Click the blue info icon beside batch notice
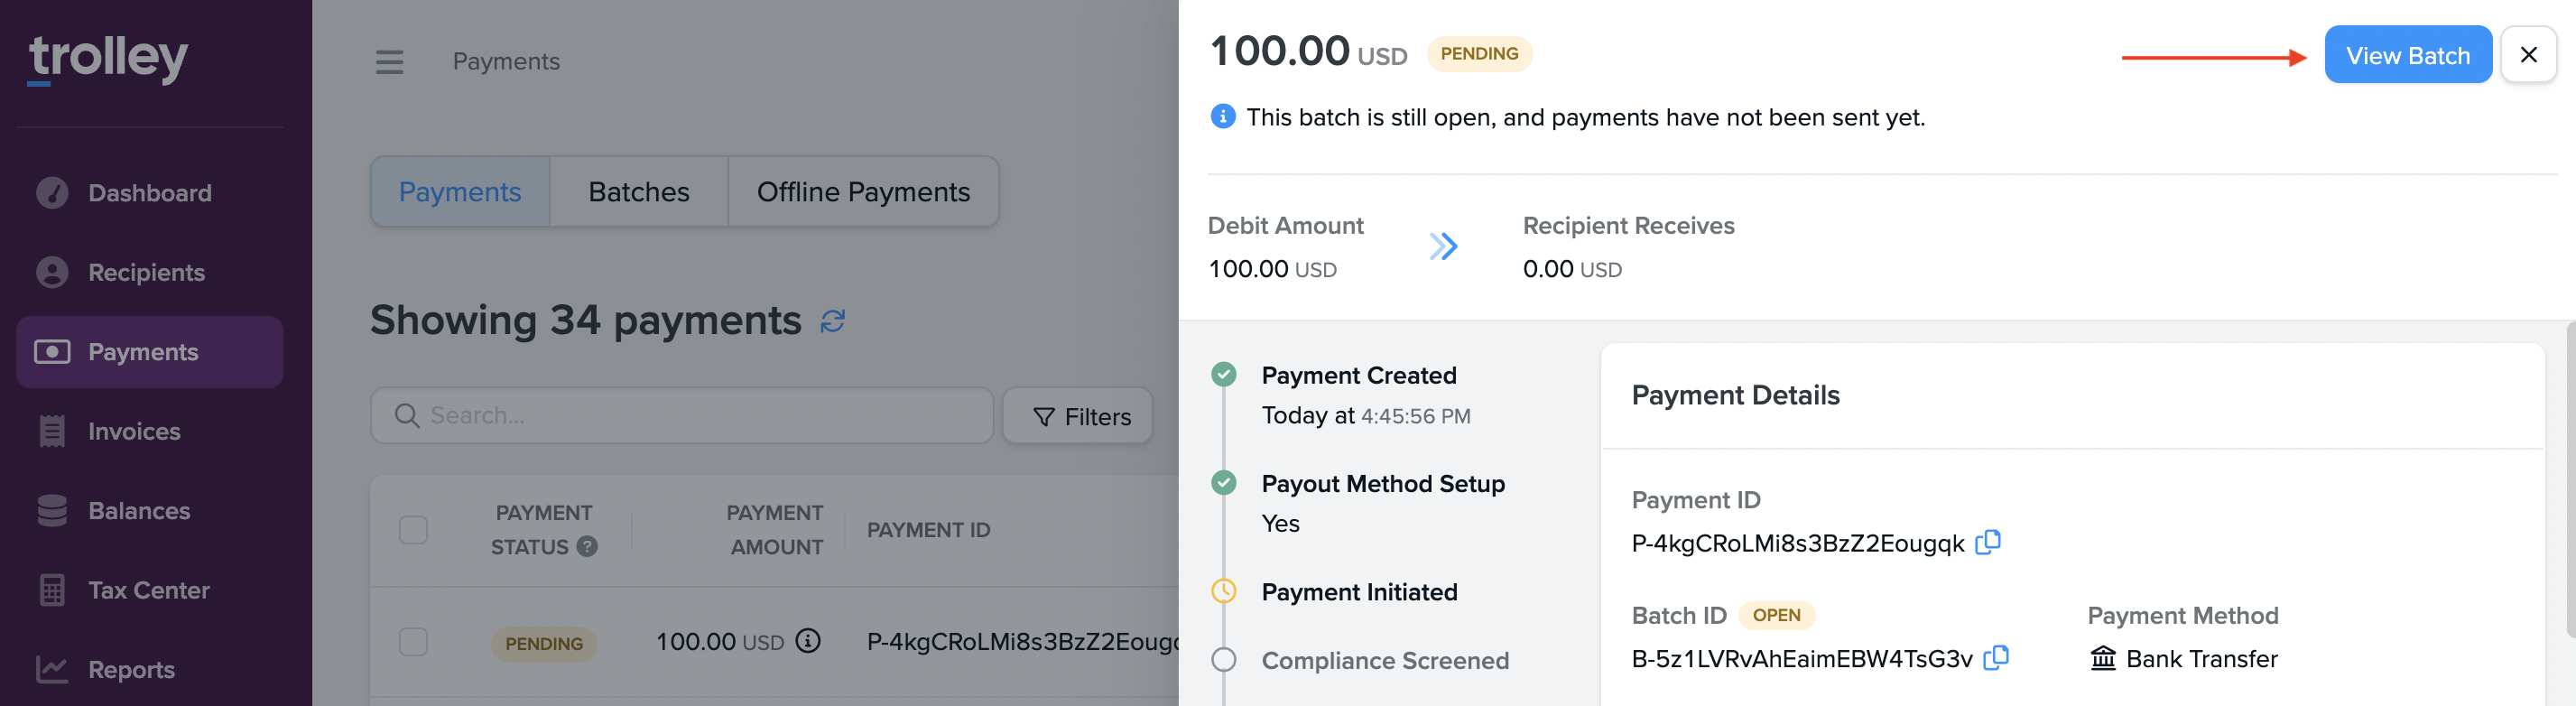2576x706 pixels. pyautogui.click(x=1222, y=117)
